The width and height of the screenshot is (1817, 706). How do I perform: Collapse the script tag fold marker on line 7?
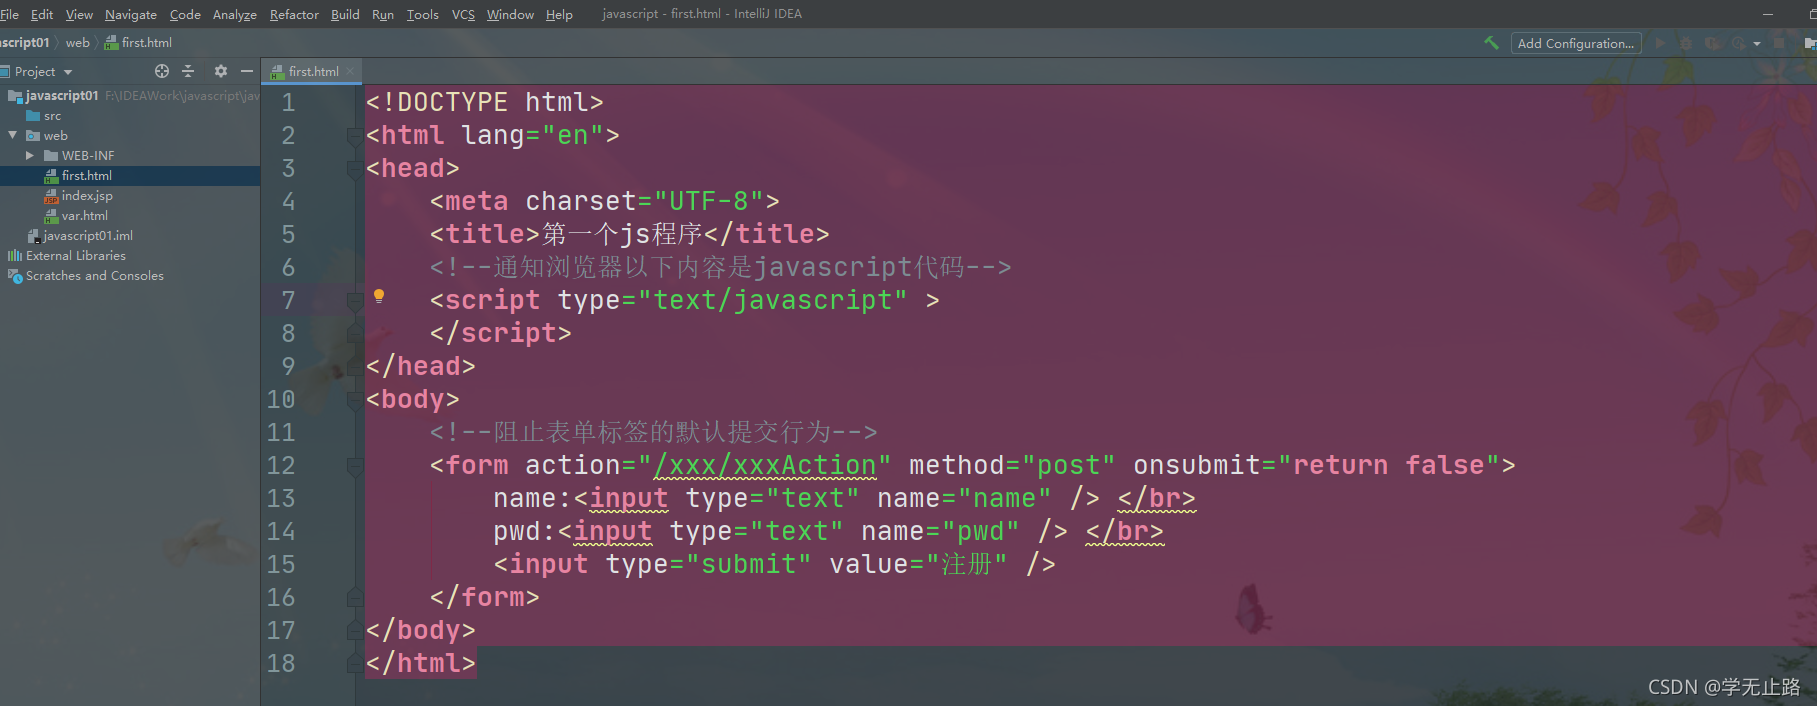[354, 301]
